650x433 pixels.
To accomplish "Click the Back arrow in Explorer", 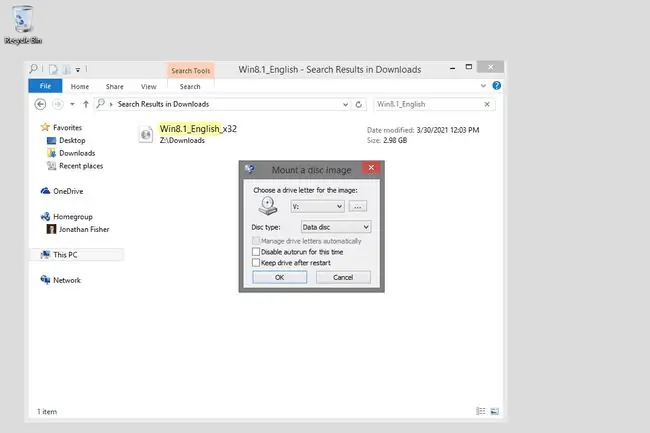I will pyautogui.click(x=40, y=104).
